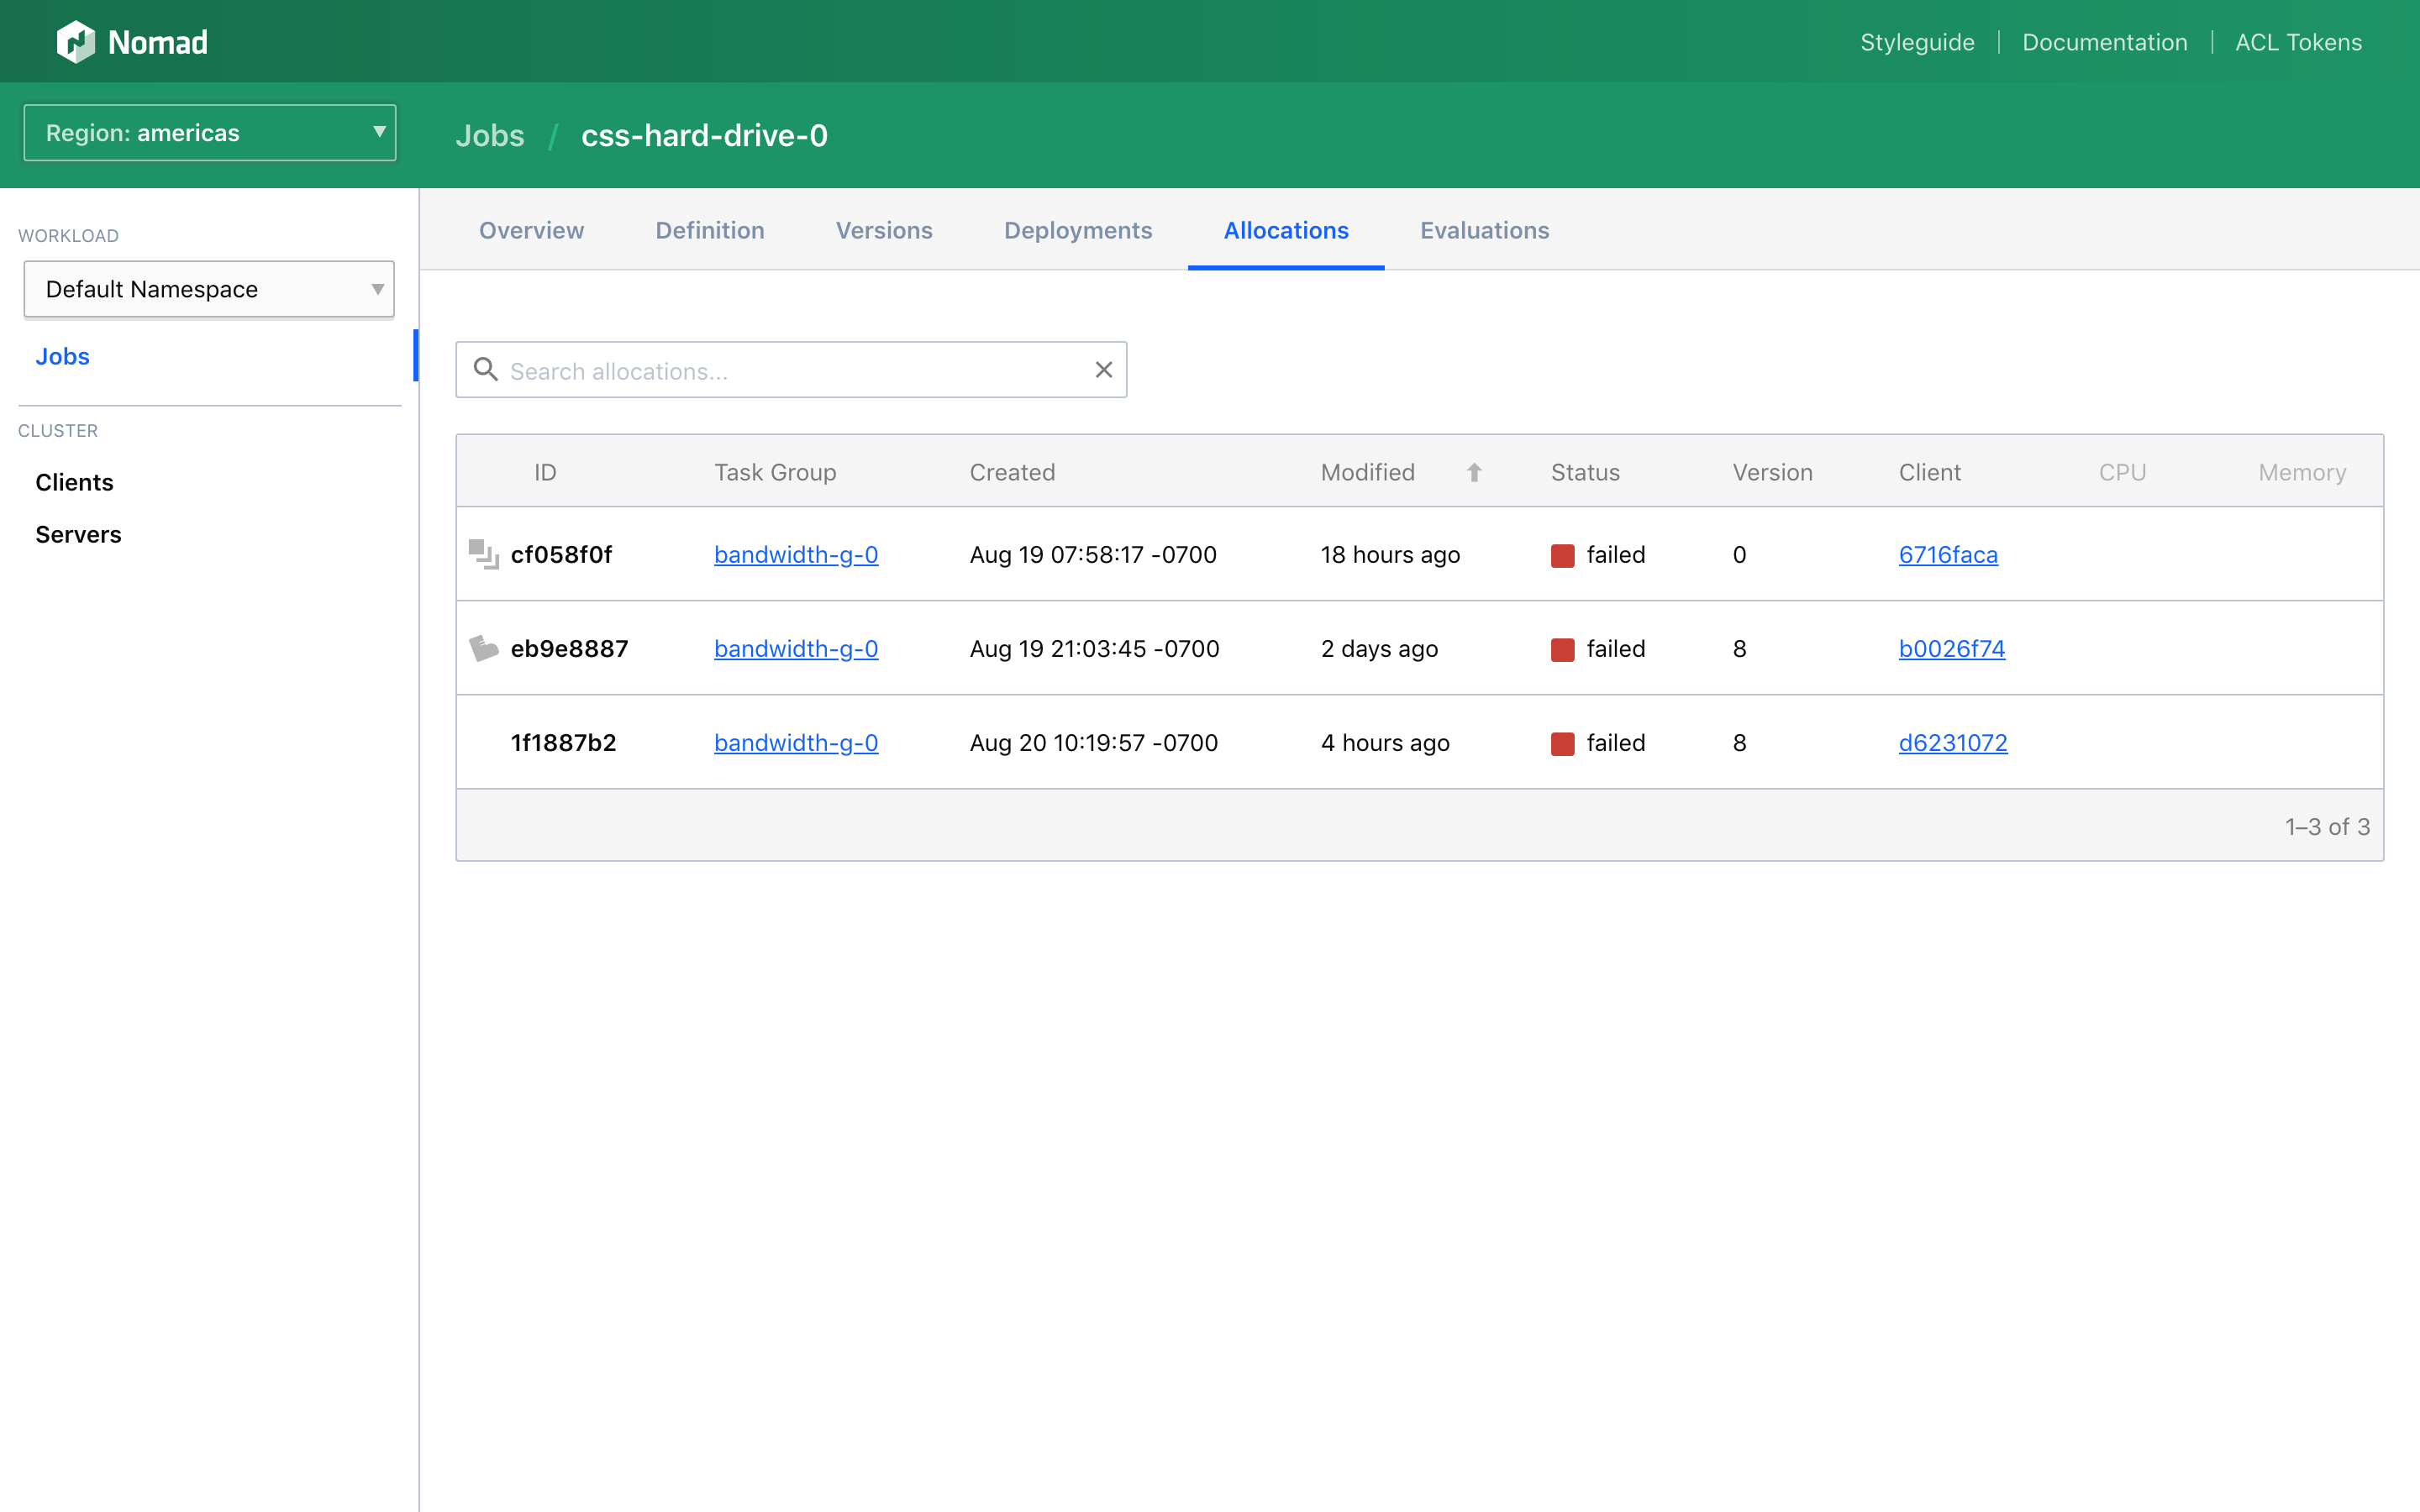Follow the d6231072 client link
Screen dimensions: 2420x1512
coord(1953,742)
